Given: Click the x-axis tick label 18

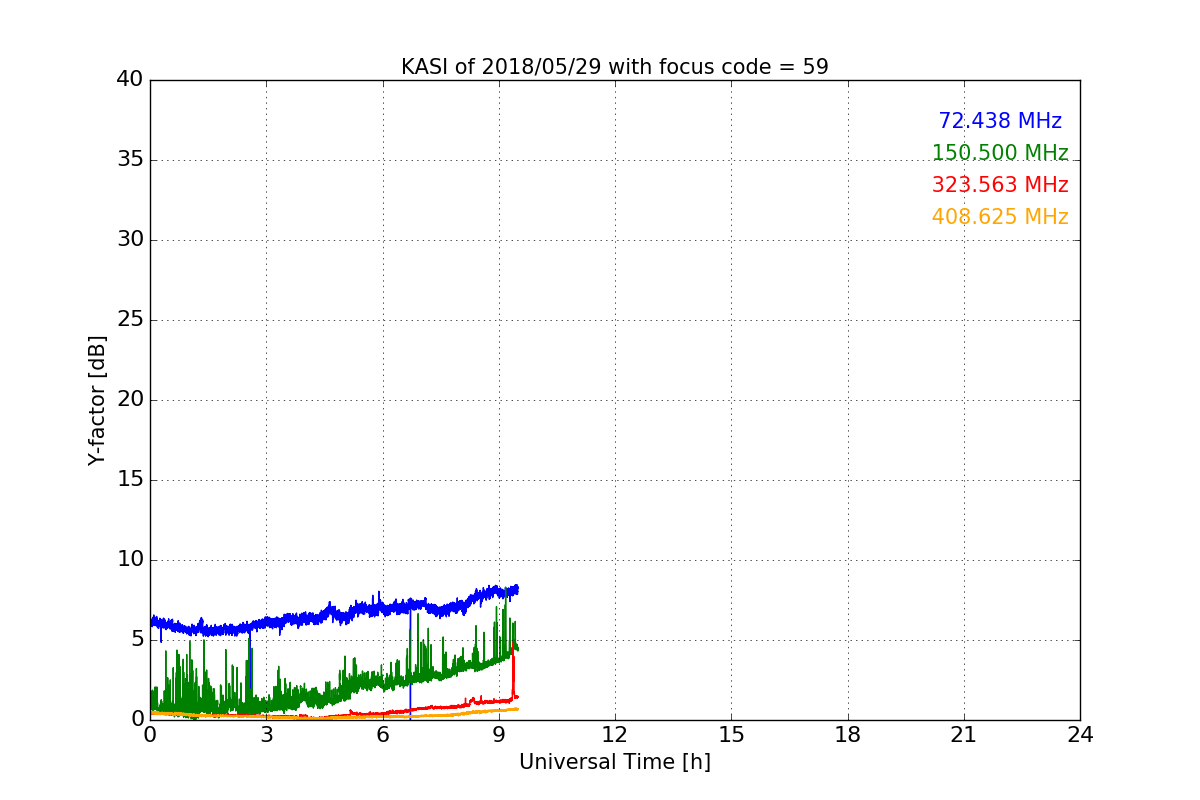Looking at the screenshot, I should [848, 735].
